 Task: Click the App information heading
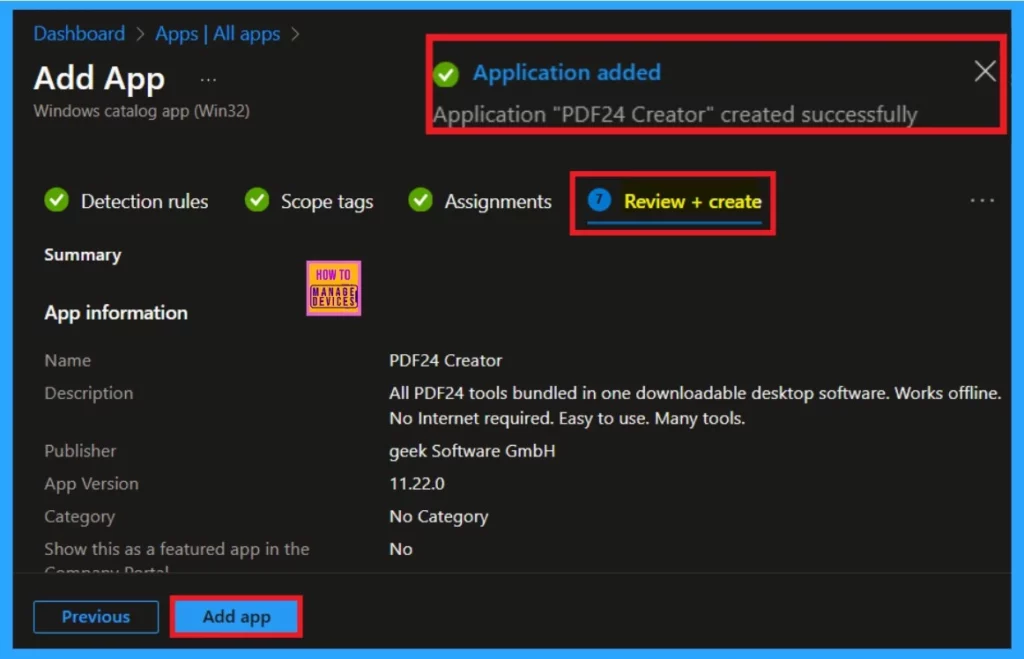[116, 313]
